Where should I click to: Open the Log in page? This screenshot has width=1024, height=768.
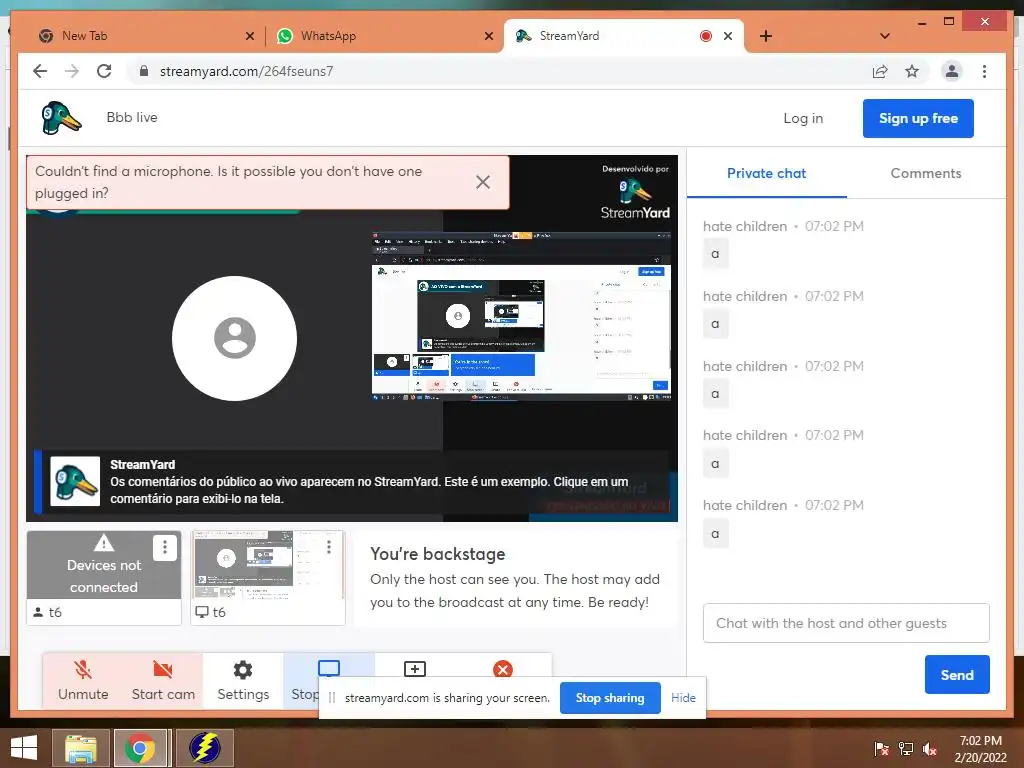coord(803,118)
